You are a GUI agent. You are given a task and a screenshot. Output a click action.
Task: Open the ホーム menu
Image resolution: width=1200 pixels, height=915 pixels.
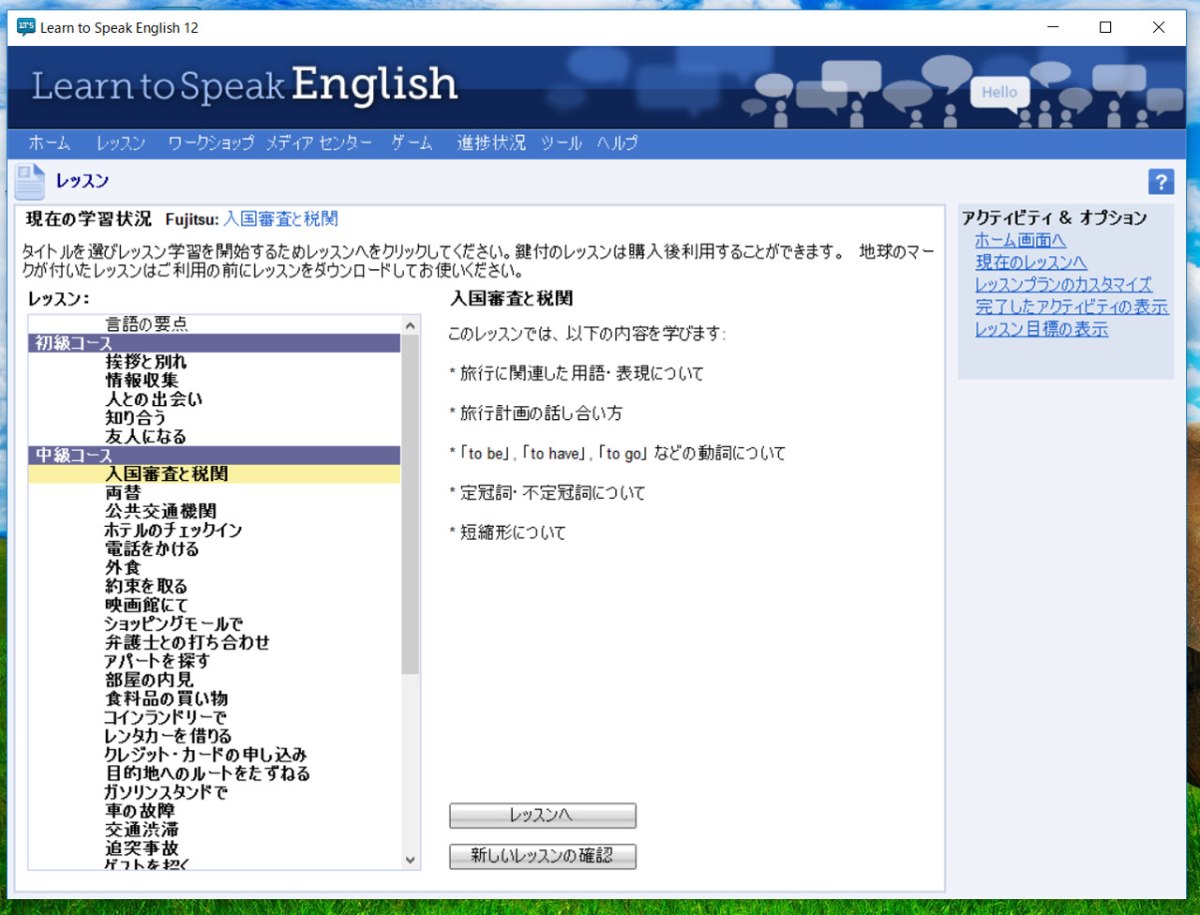[49, 143]
